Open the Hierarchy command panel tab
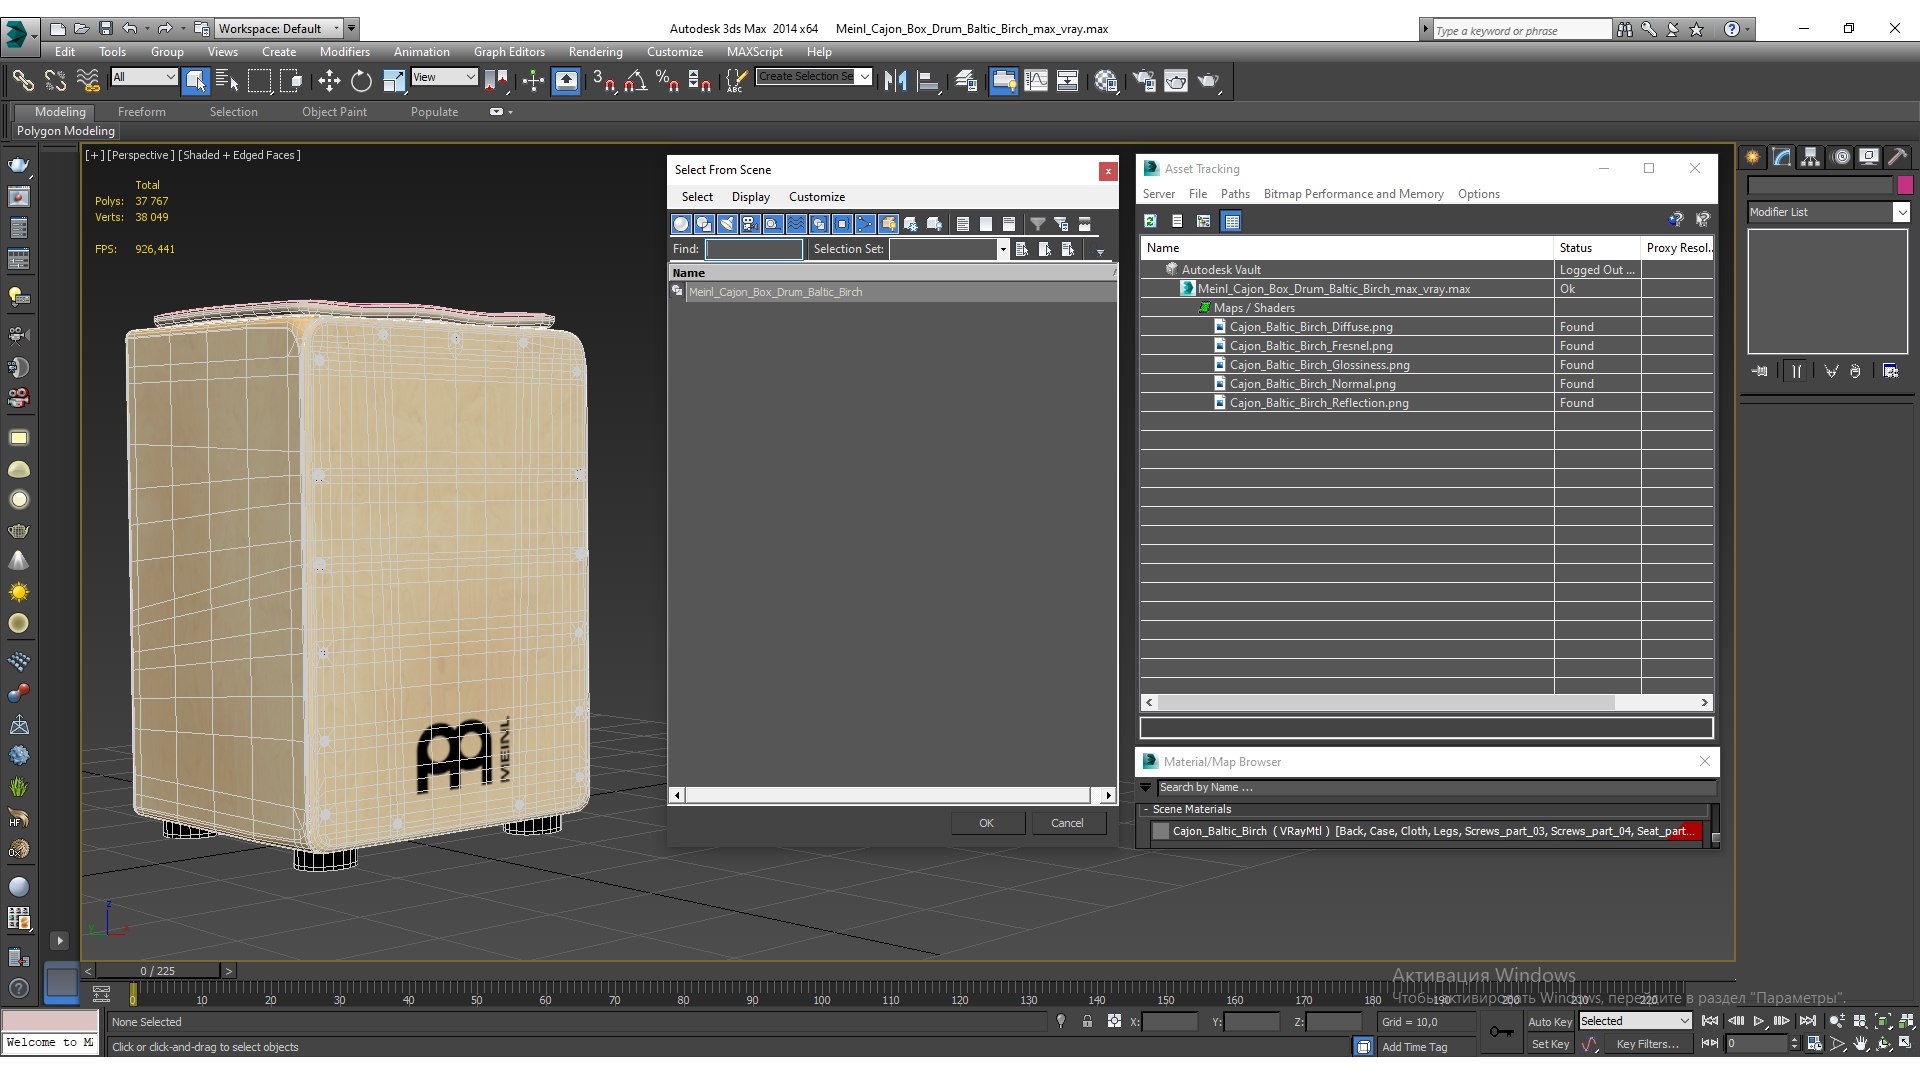The height and width of the screenshot is (1080, 1920). coord(1810,157)
